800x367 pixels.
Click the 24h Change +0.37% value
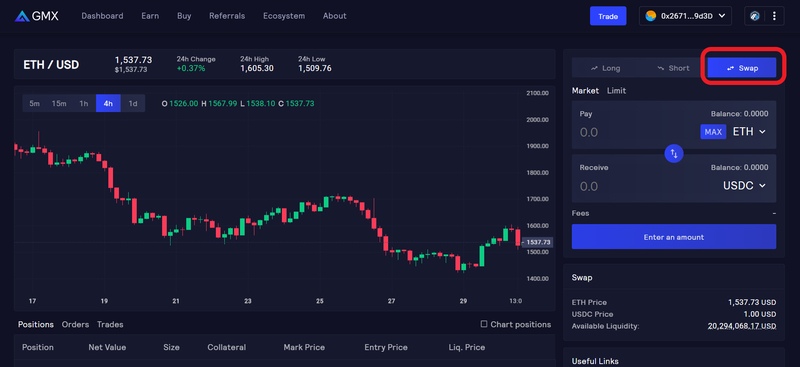tap(191, 68)
